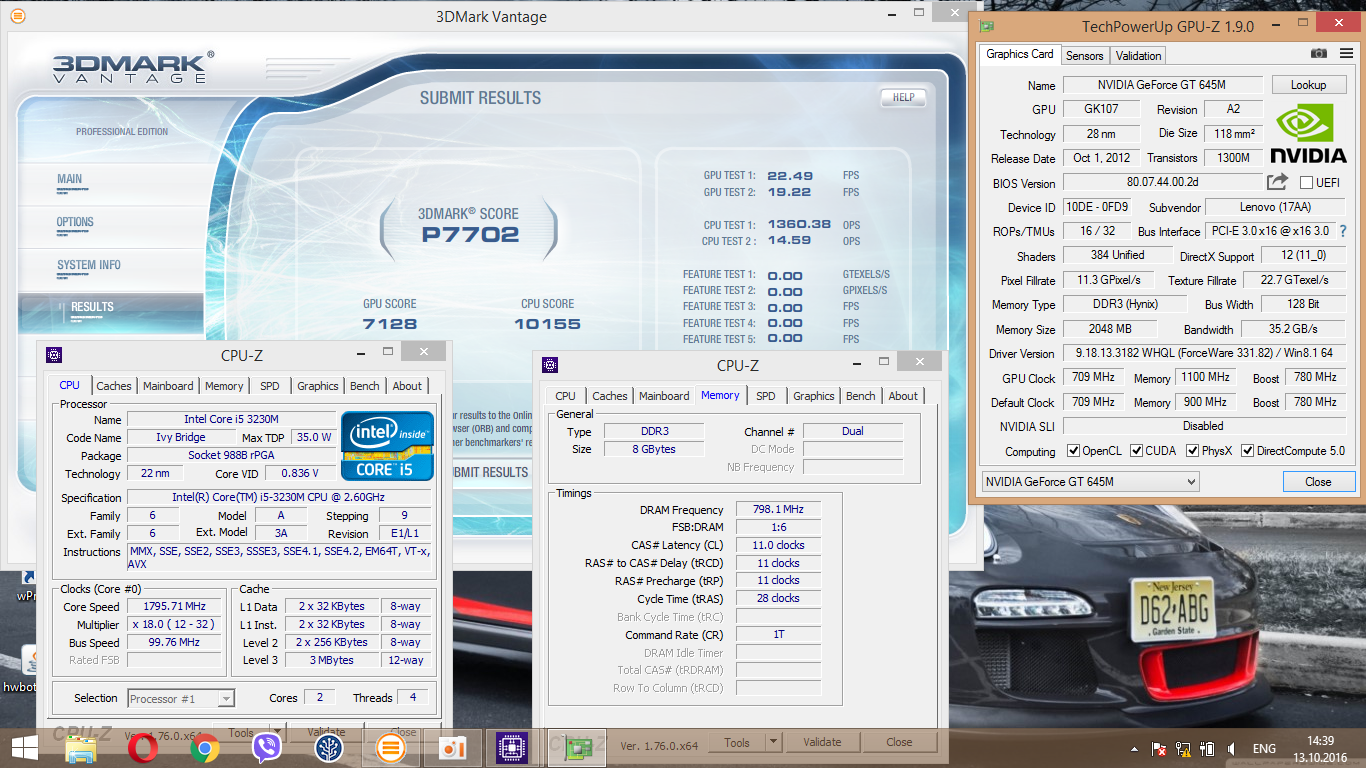Image resolution: width=1366 pixels, height=768 pixels.
Task: Click the Tools button in the Memory-tab CPU-Z window
Action: point(737,742)
